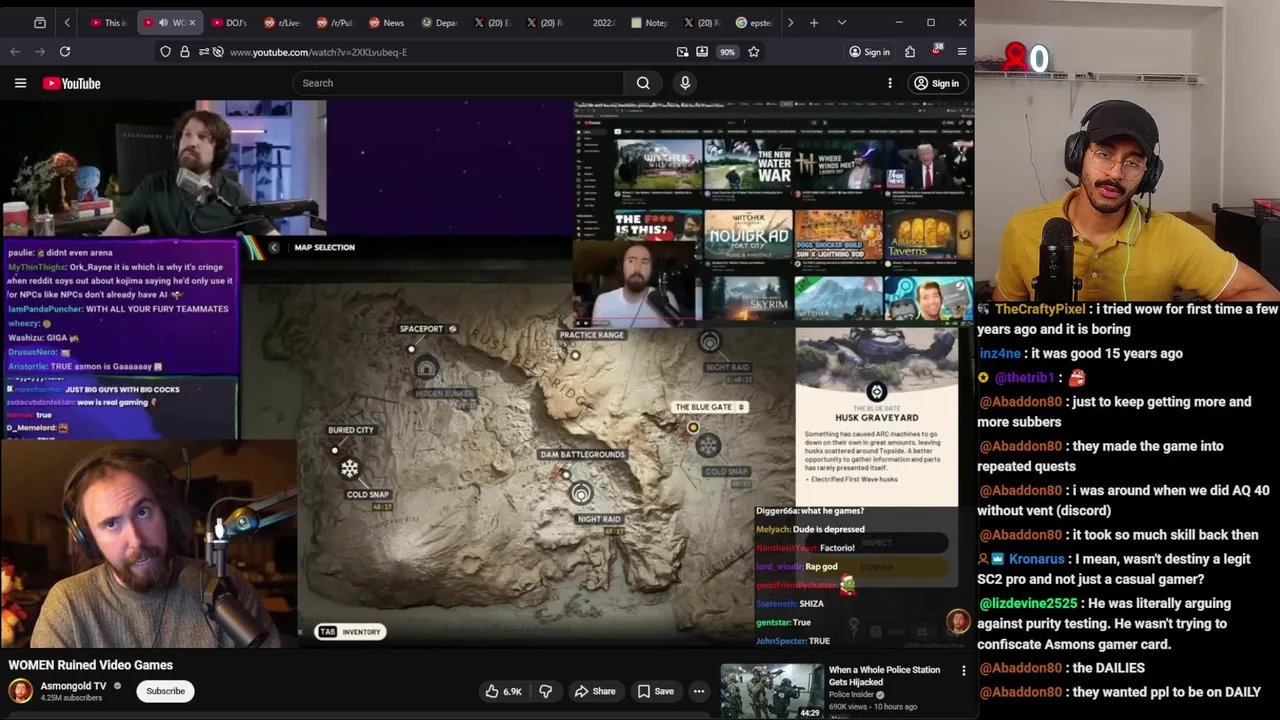The width and height of the screenshot is (1280, 720).
Task: Reload the YouTube page
Action: point(65,52)
